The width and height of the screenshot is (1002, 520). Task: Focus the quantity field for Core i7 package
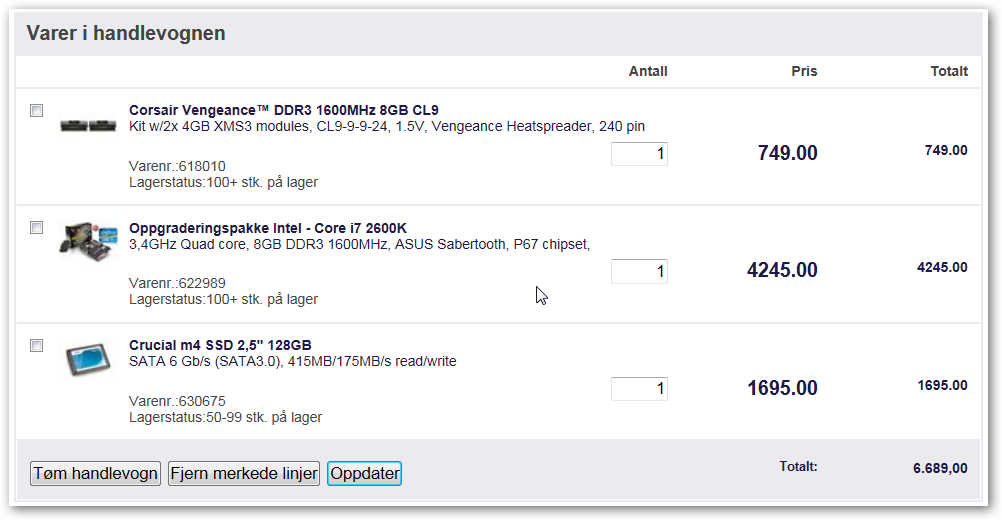coord(639,271)
